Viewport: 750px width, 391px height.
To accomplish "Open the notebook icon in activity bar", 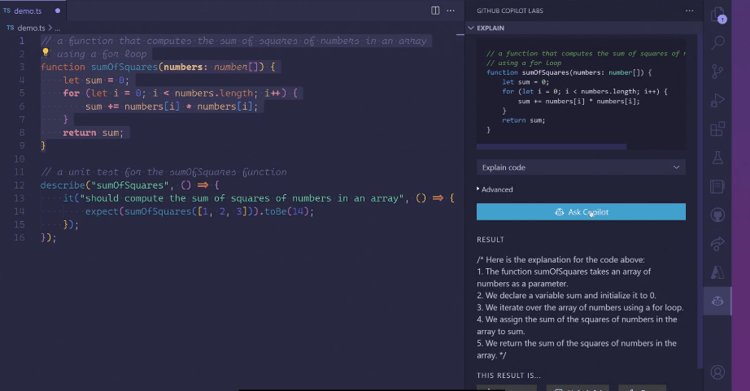I will tap(717, 186).
